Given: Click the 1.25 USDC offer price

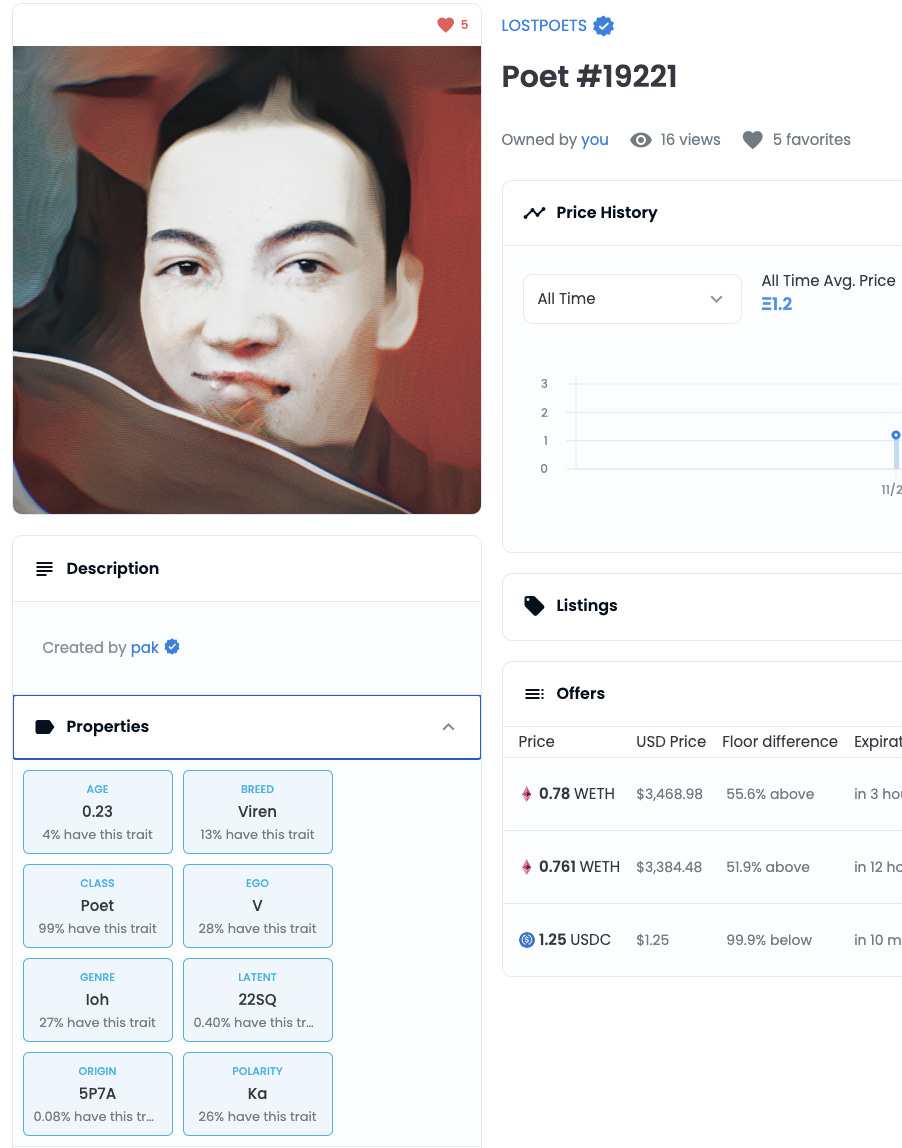Looking at the screenshot, I should click(575, 940).
